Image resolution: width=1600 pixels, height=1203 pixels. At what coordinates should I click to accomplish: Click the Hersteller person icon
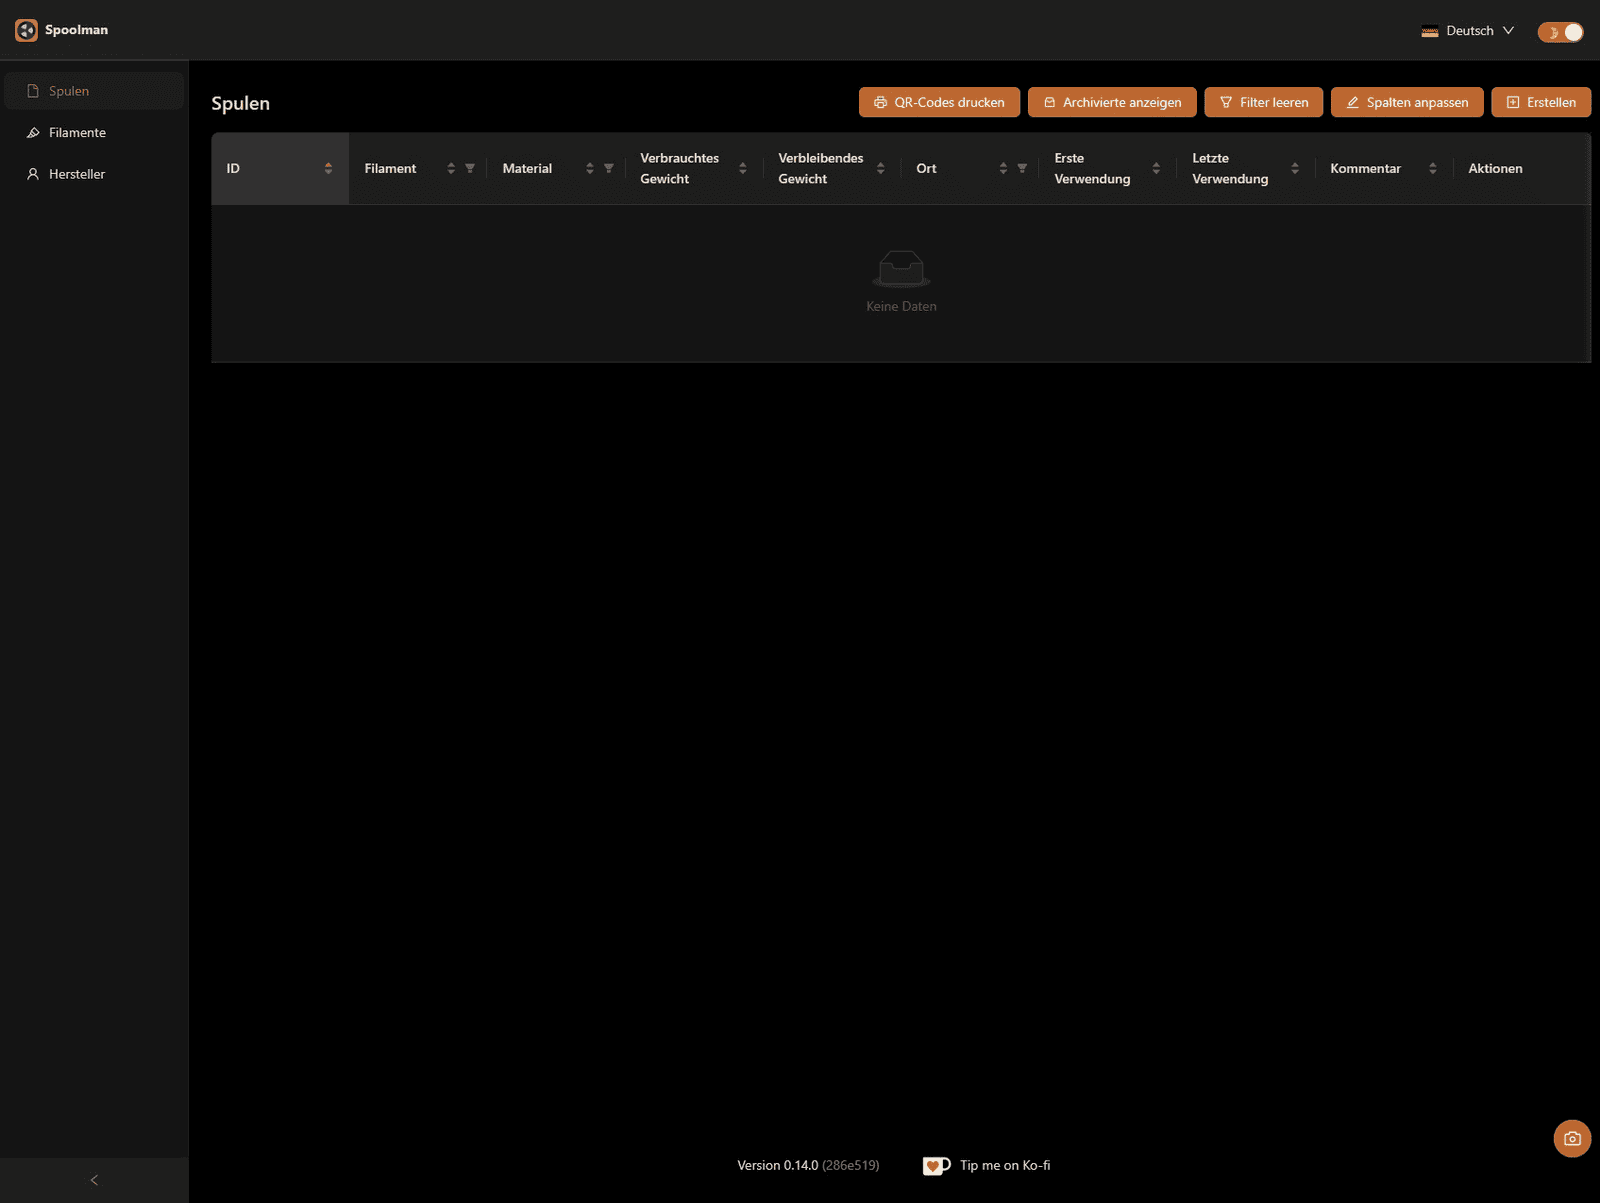pyautogui.click(x=31, y=173)
